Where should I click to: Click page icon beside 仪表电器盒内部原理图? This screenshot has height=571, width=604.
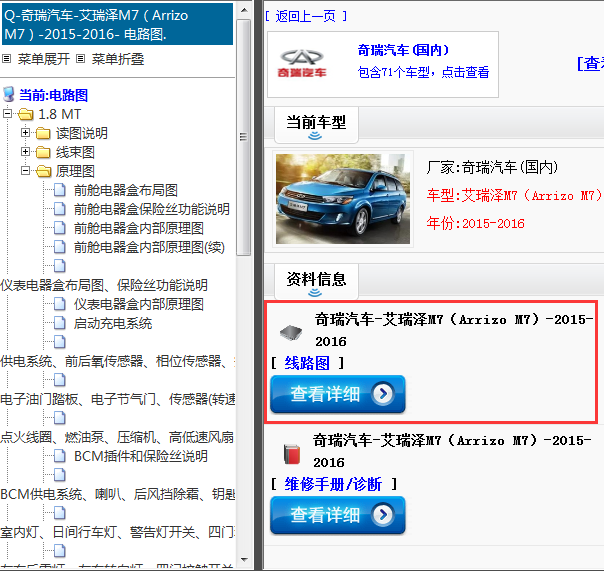pyautogui.click(x=59, y=304)
